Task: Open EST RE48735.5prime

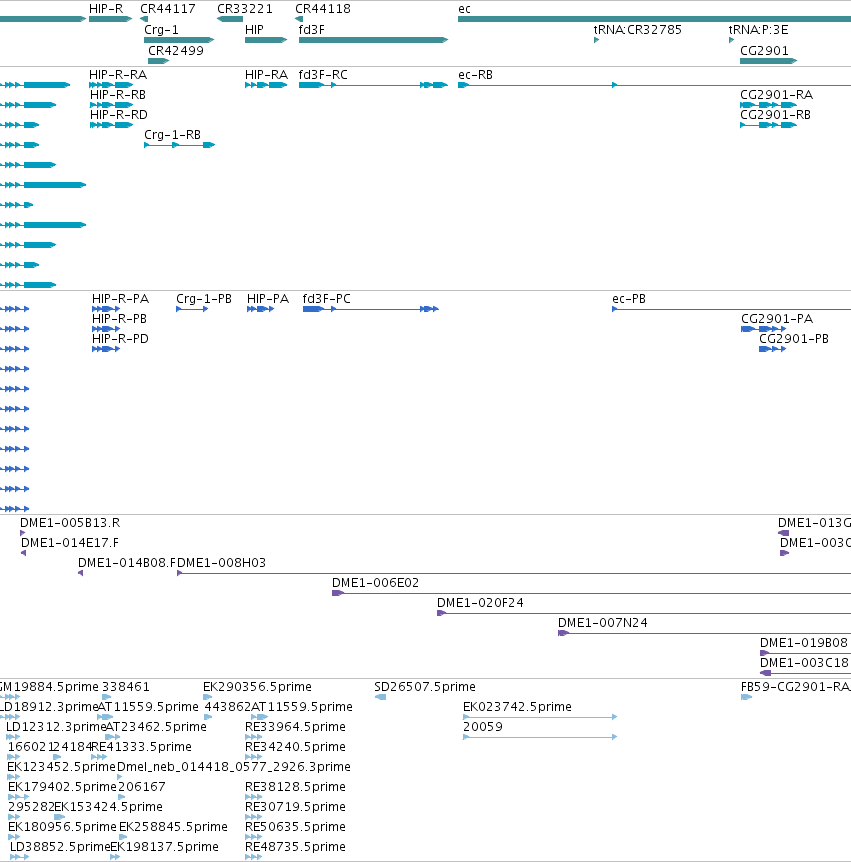Action: tap(253, 857)
